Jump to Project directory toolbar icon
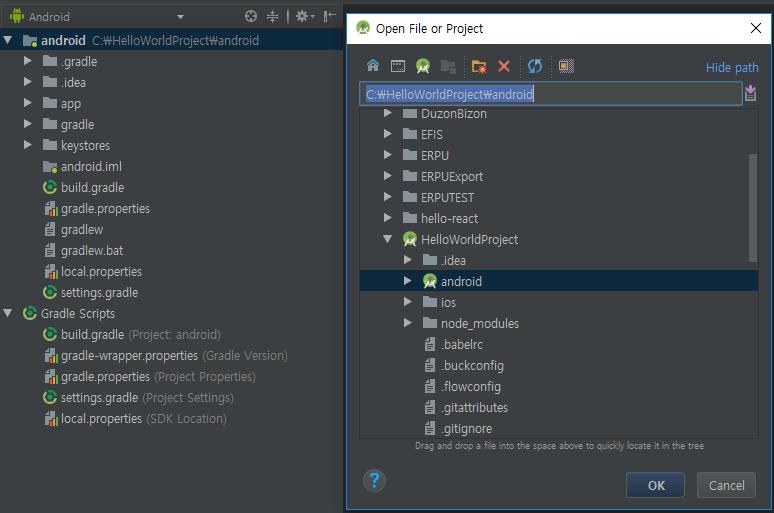The height and width of the screenshot is (513, 774). pyautogui.click(x=423, y=66)
